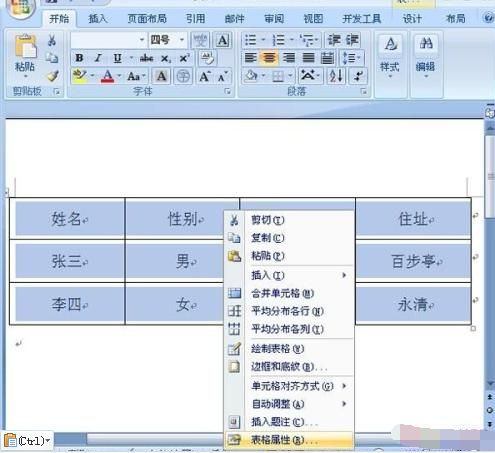Screen dimensions: 495x453
Task: Switch to the 开发工具 ribbon tab
Action: 362,19
